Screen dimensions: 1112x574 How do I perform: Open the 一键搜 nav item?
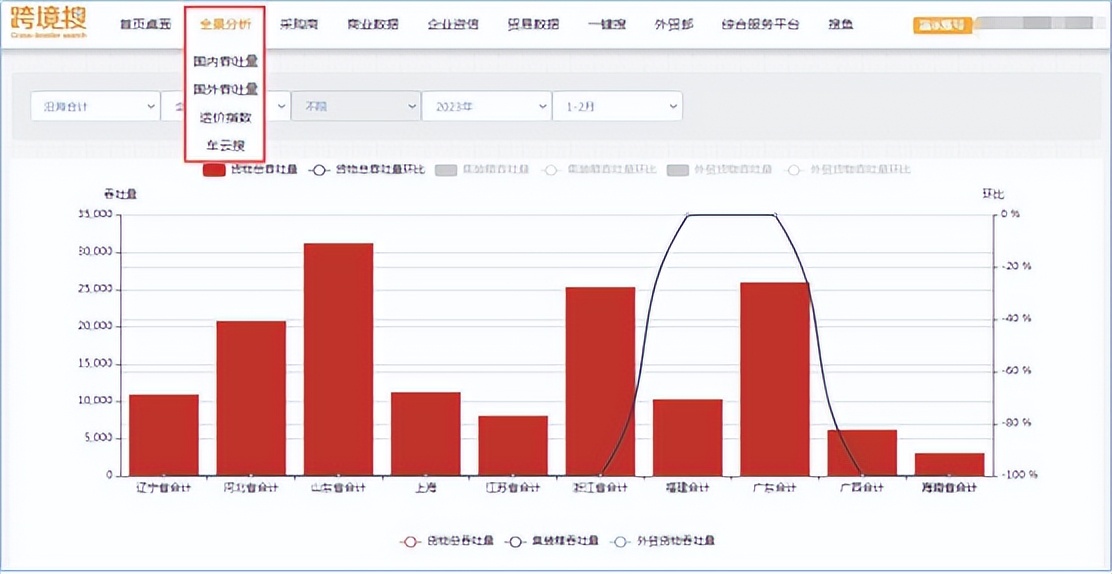click(607, 25)
